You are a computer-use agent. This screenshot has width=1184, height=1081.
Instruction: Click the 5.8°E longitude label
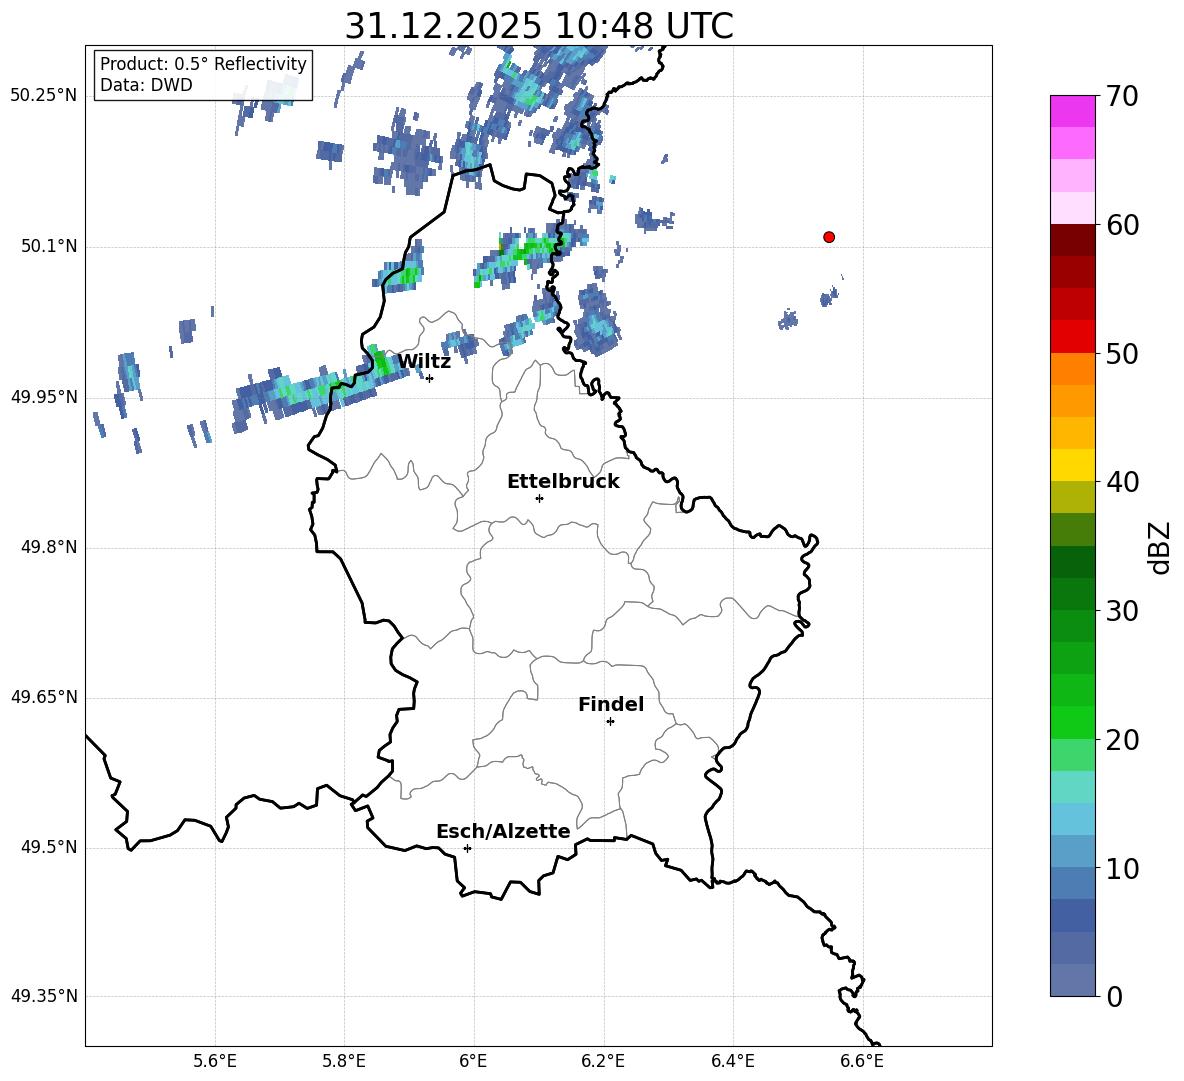pos(344,1061)
